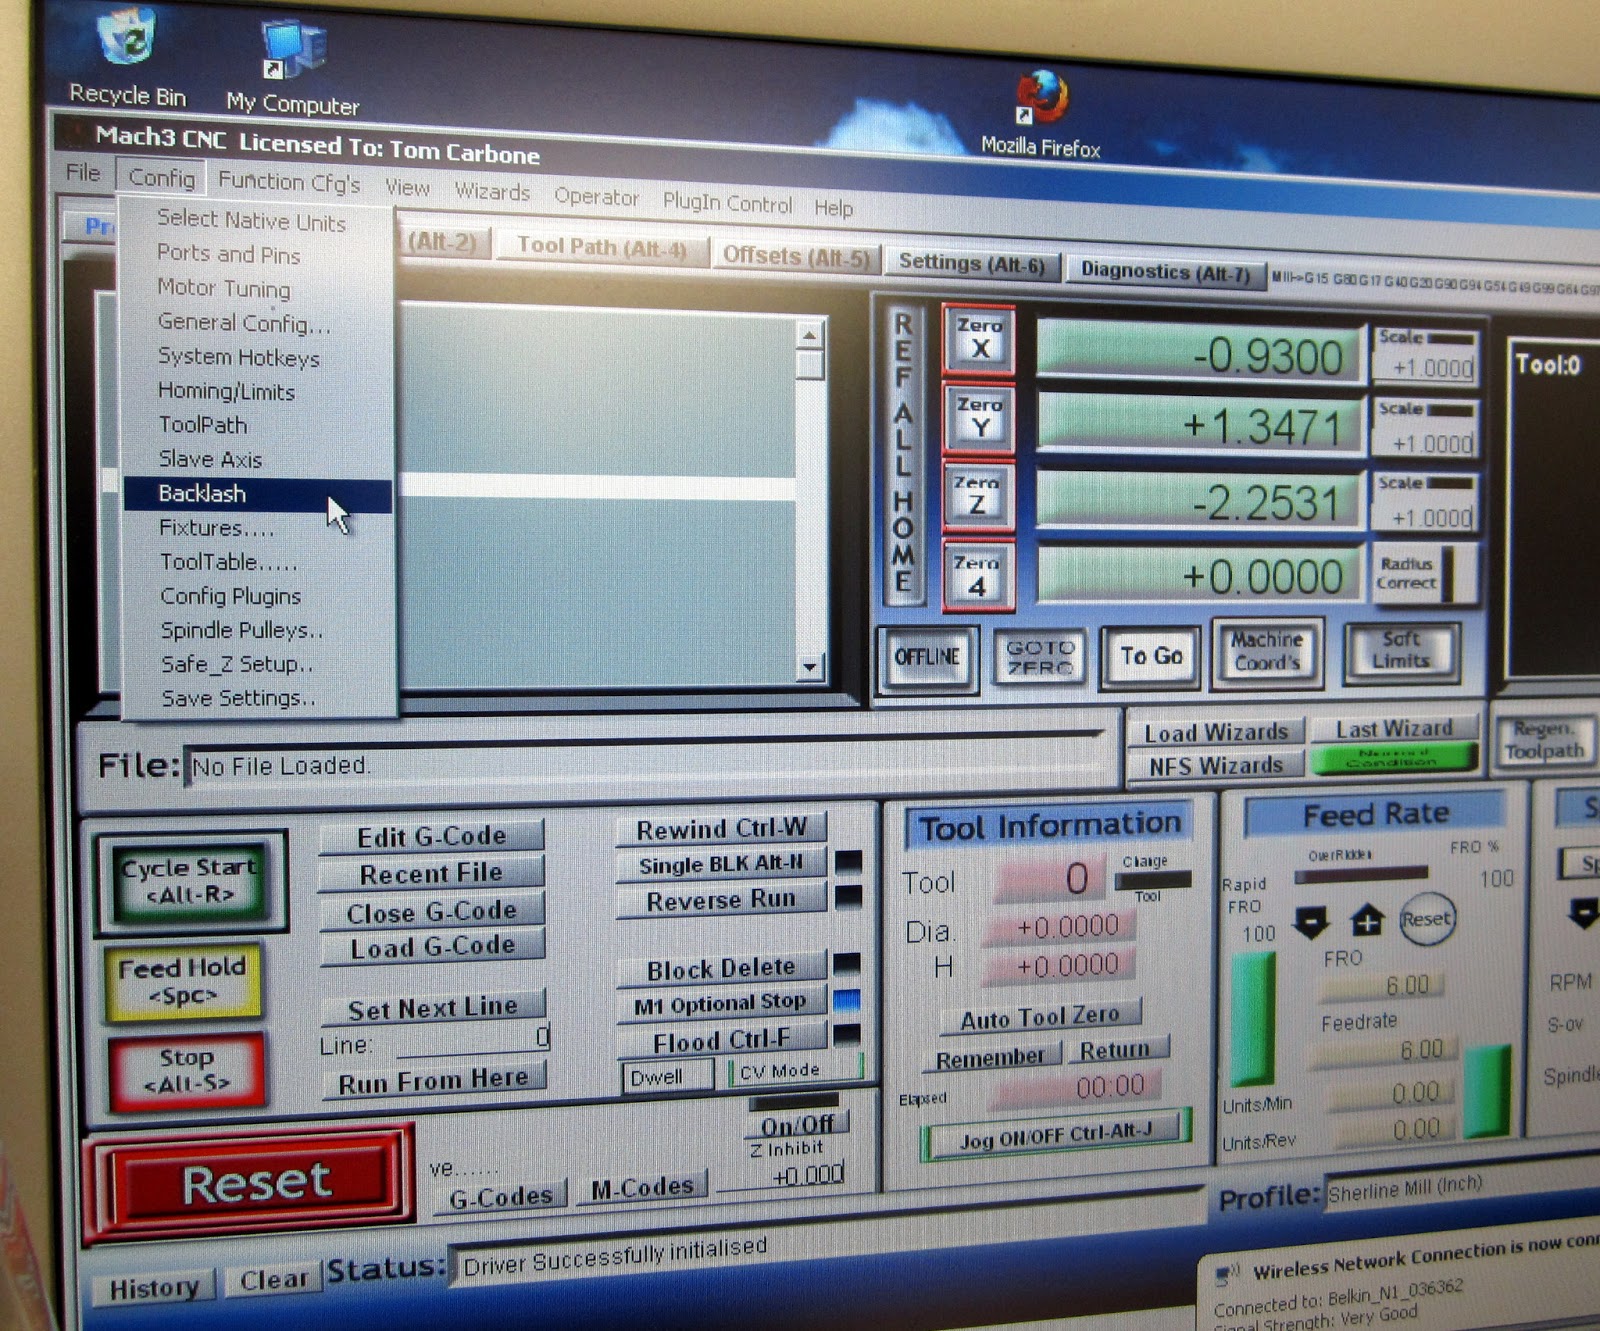Click Auto Tool Zero

tap(1040, 1014)
